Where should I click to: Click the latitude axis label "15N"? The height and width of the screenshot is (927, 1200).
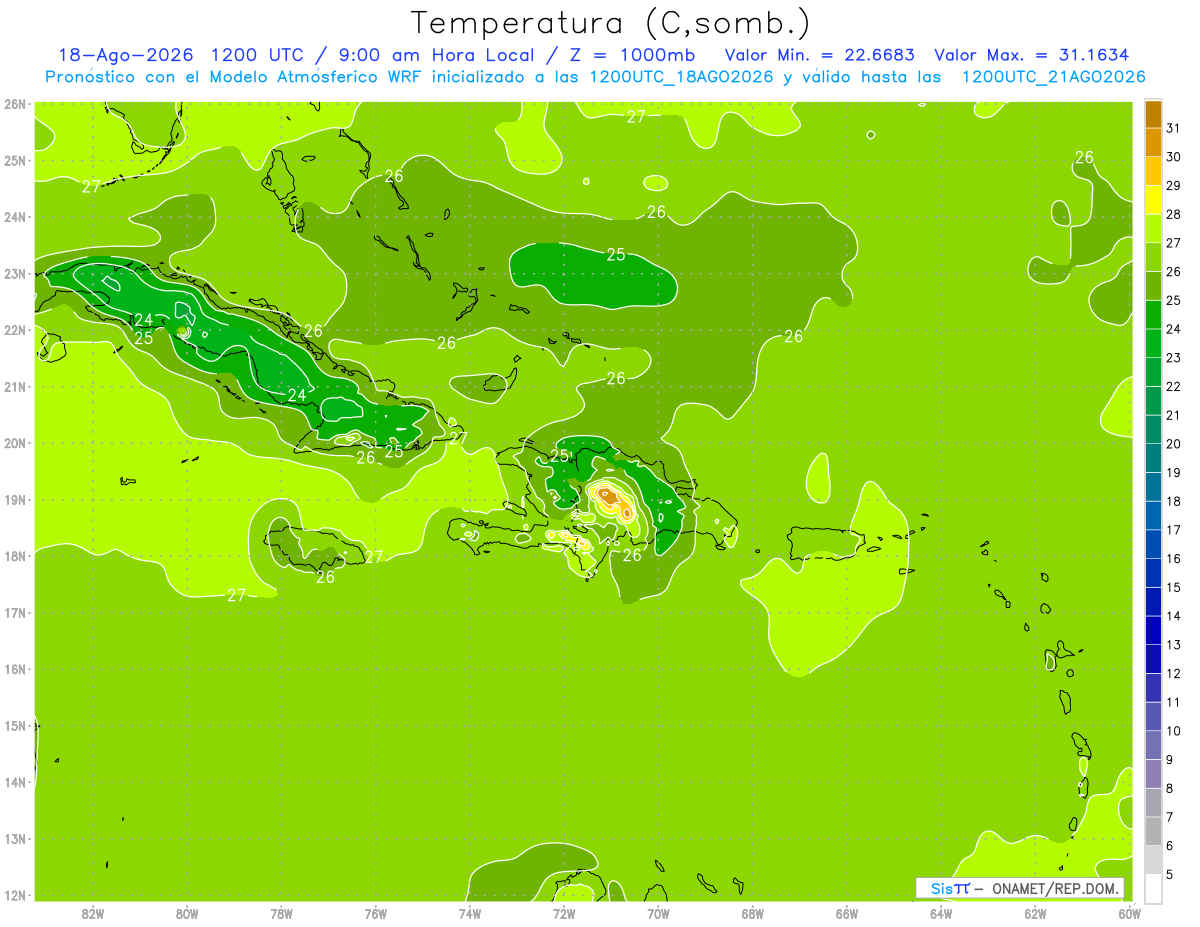click(x=15, y=725)
